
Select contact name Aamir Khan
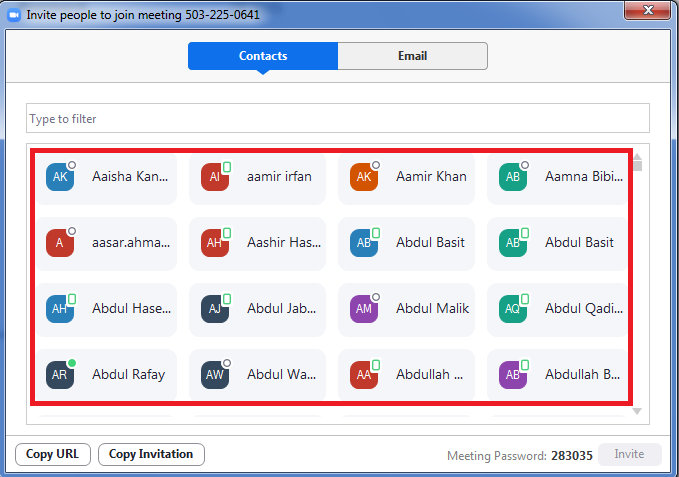(431, 177)
